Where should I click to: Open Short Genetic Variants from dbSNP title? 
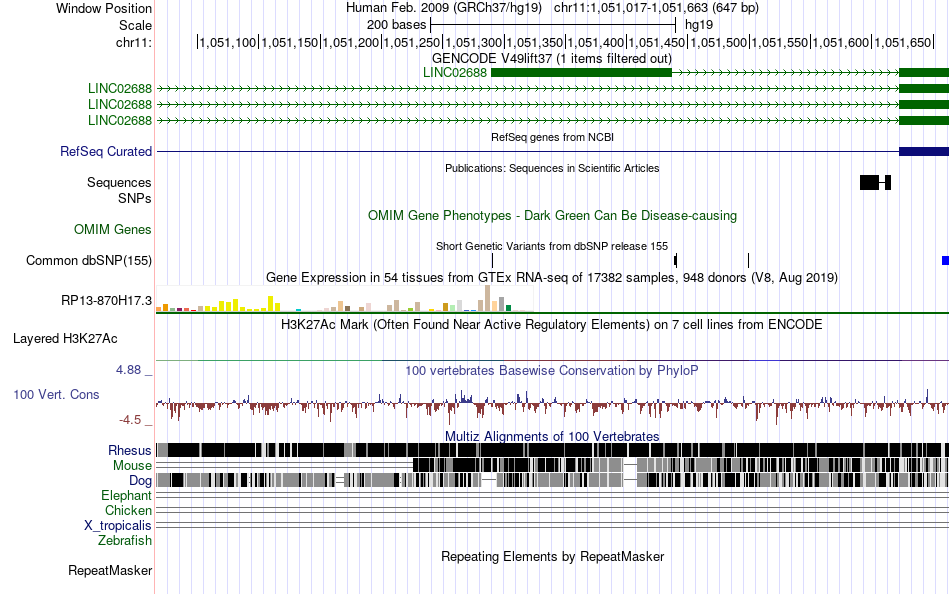(x=551, y=246)
